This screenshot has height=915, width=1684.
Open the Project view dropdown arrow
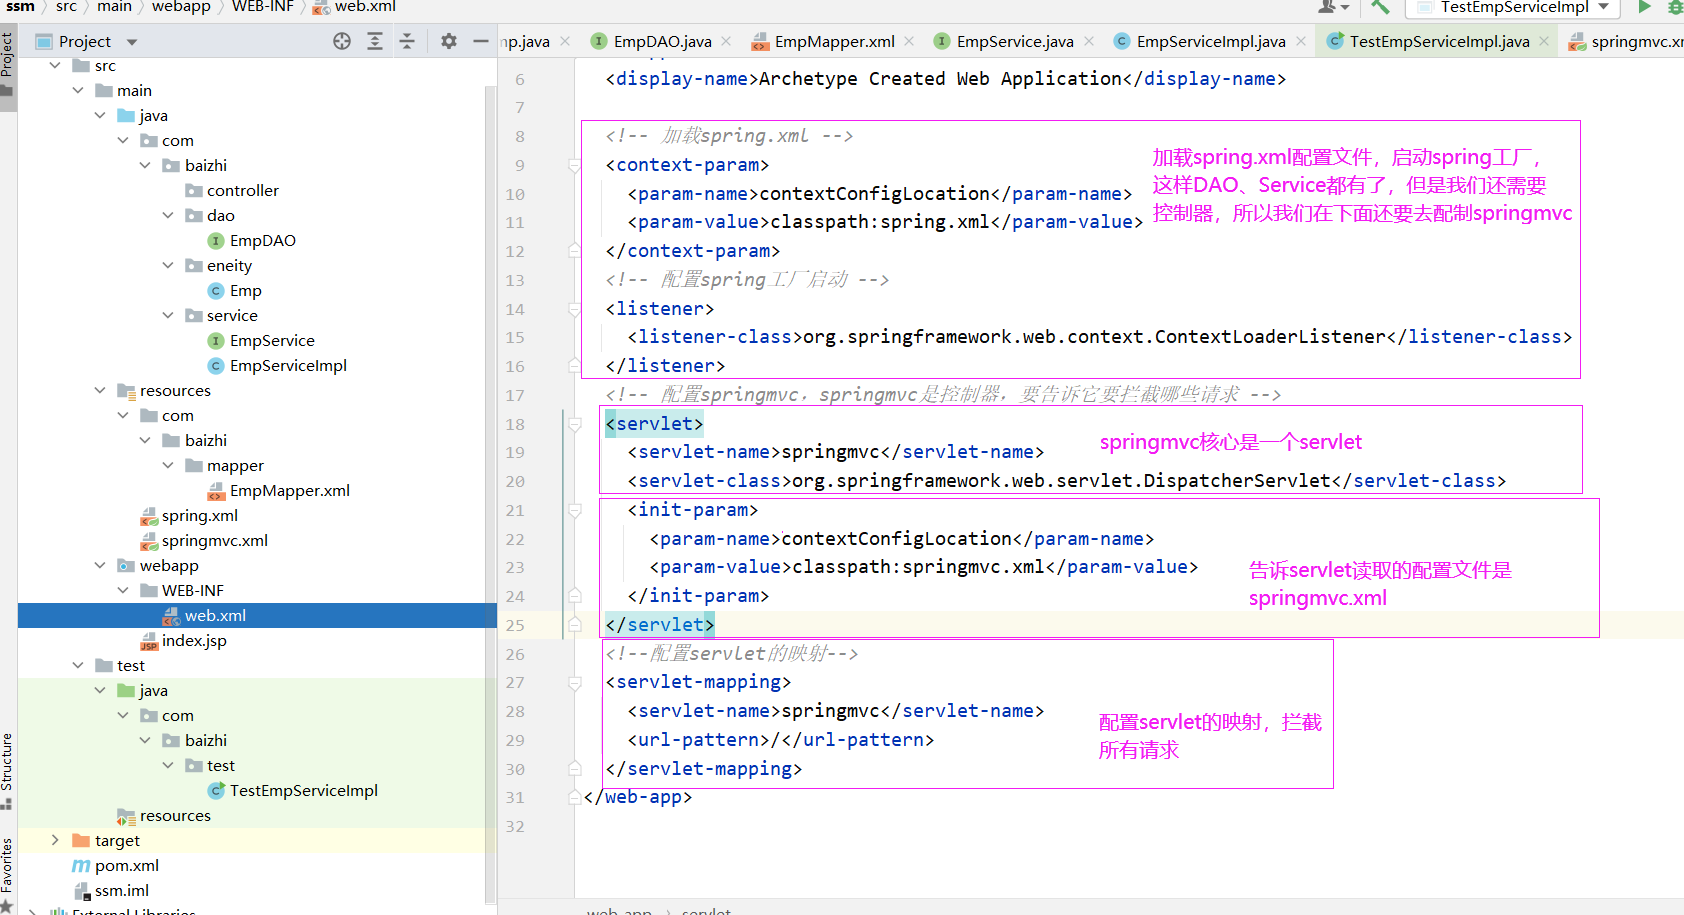131,42
